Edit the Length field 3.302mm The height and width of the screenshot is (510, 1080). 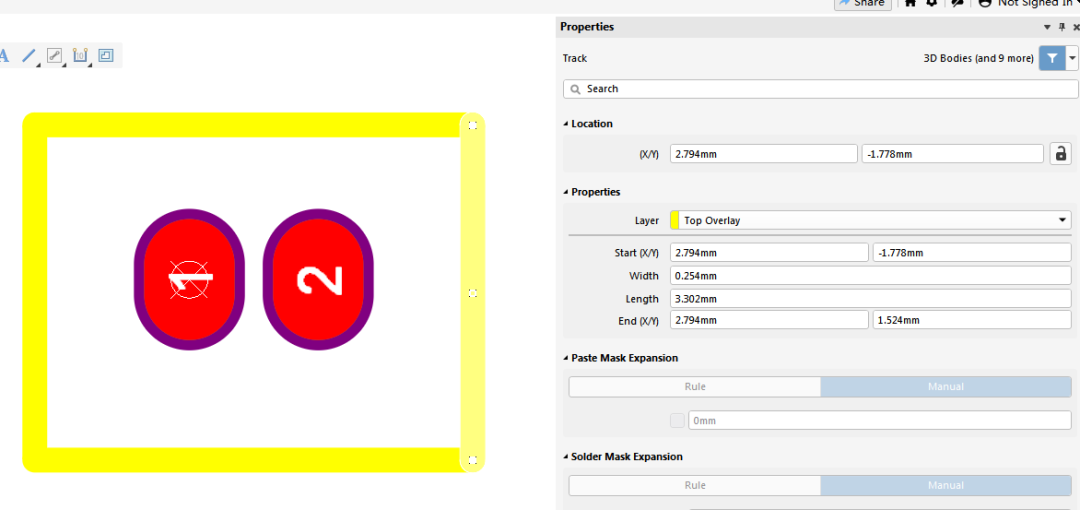871,299
